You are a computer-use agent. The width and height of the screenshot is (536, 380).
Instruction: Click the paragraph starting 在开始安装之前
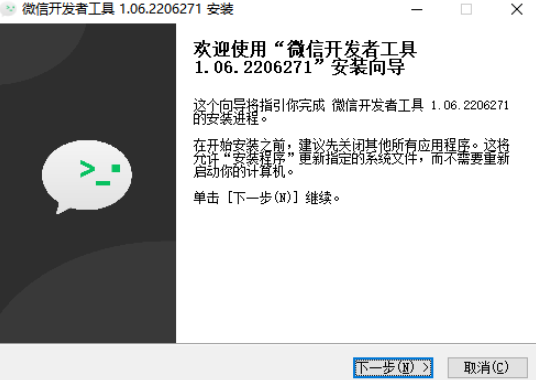(x=351, y=158)
